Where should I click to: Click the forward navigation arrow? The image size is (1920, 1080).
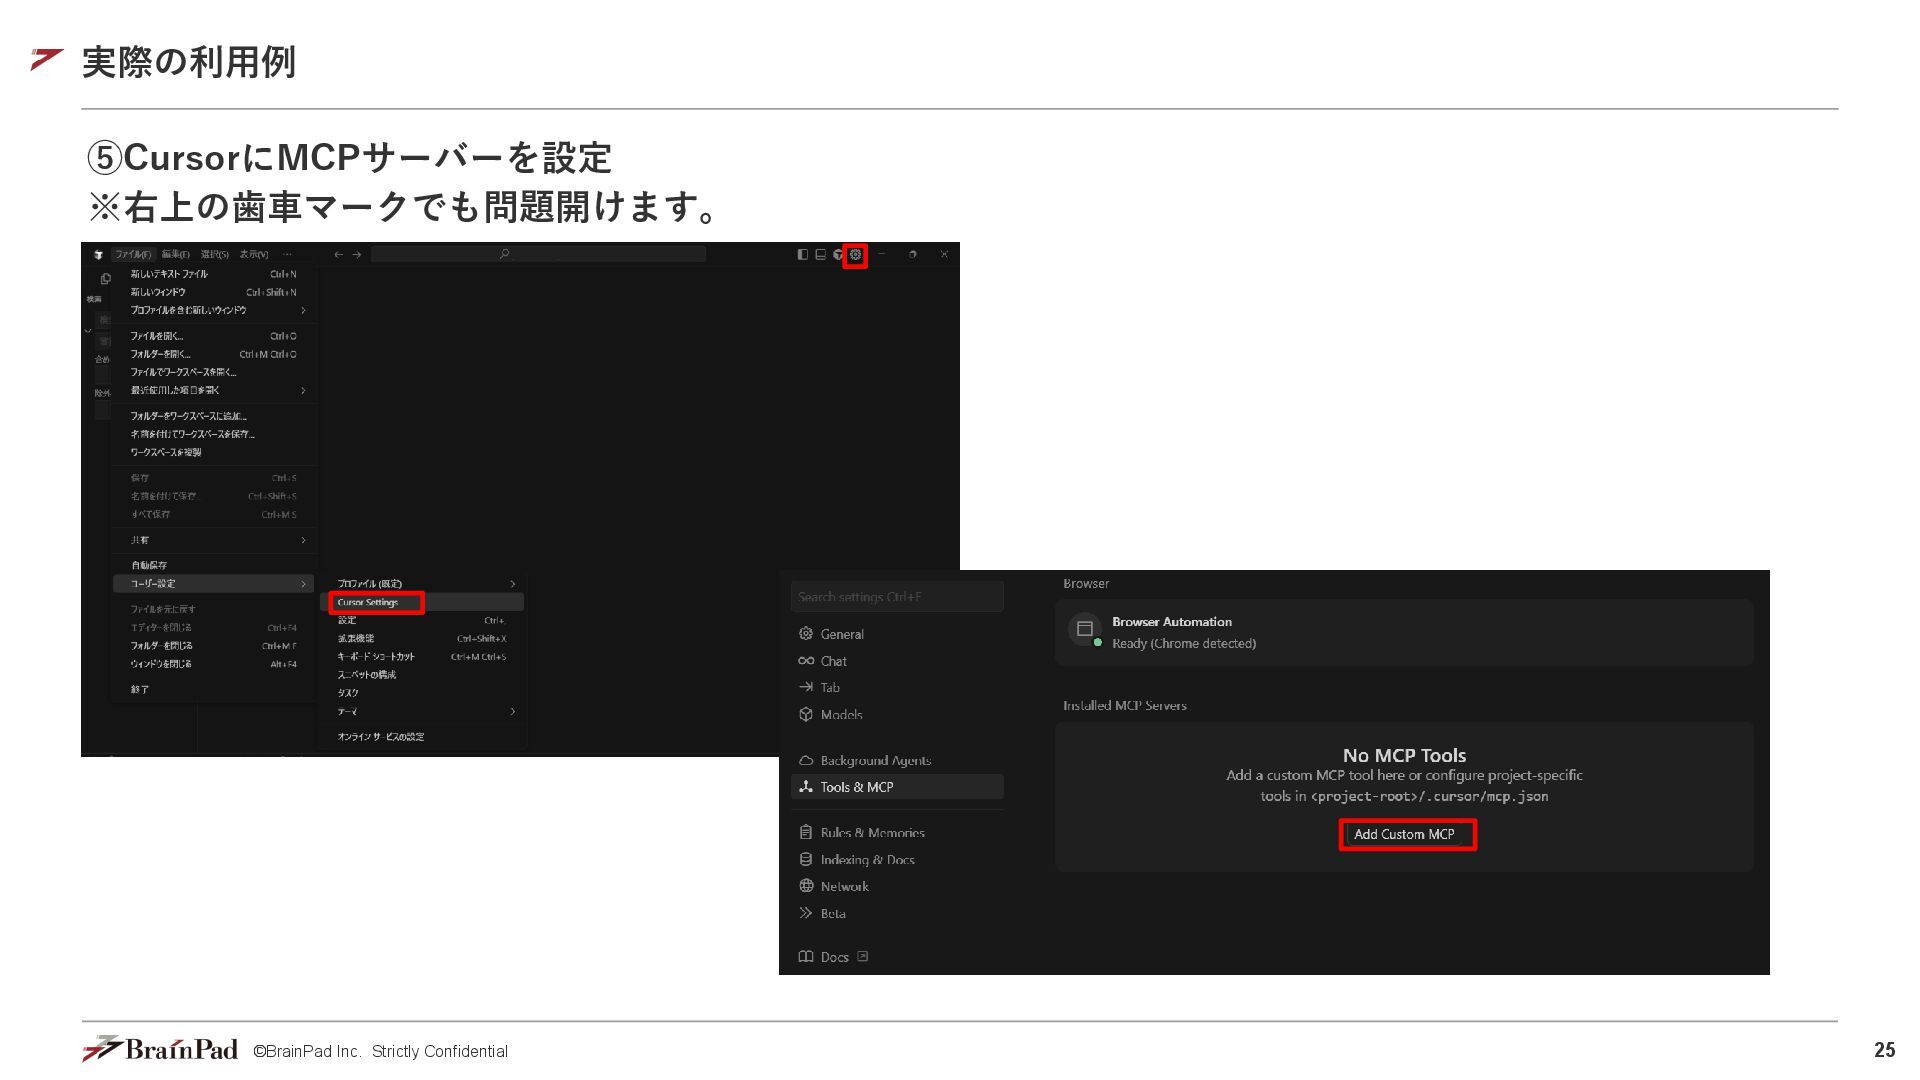coord(357,255)
